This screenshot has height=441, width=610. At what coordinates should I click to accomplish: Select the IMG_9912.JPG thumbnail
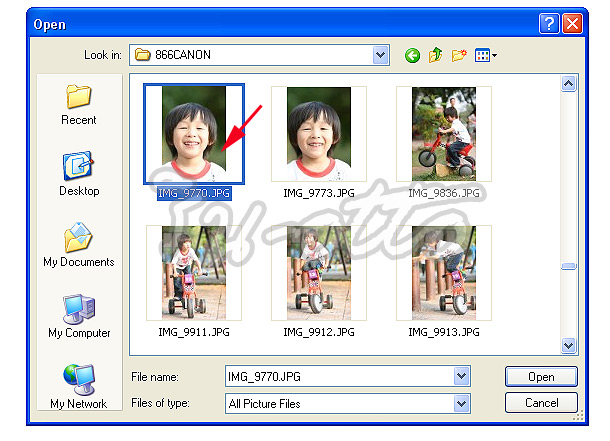coord(319,273)
